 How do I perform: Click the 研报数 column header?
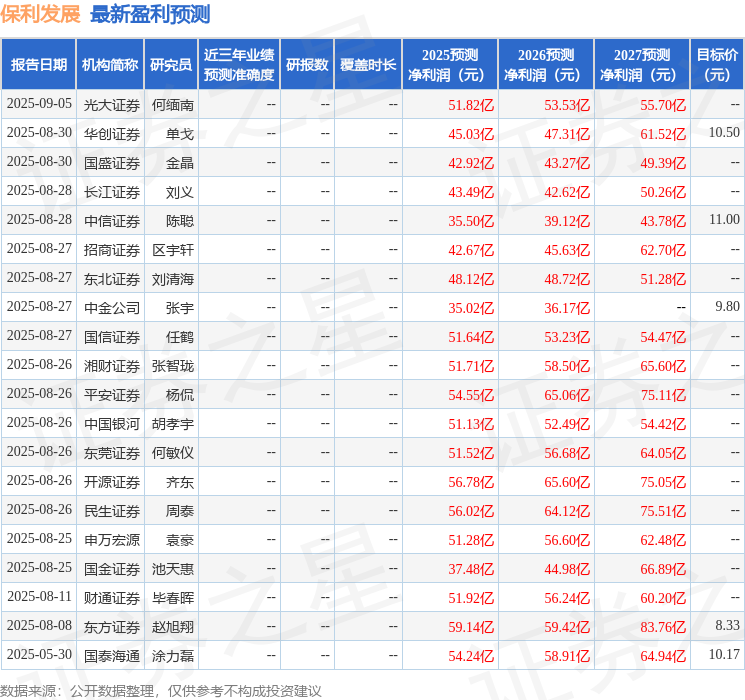tap(307, 65)
